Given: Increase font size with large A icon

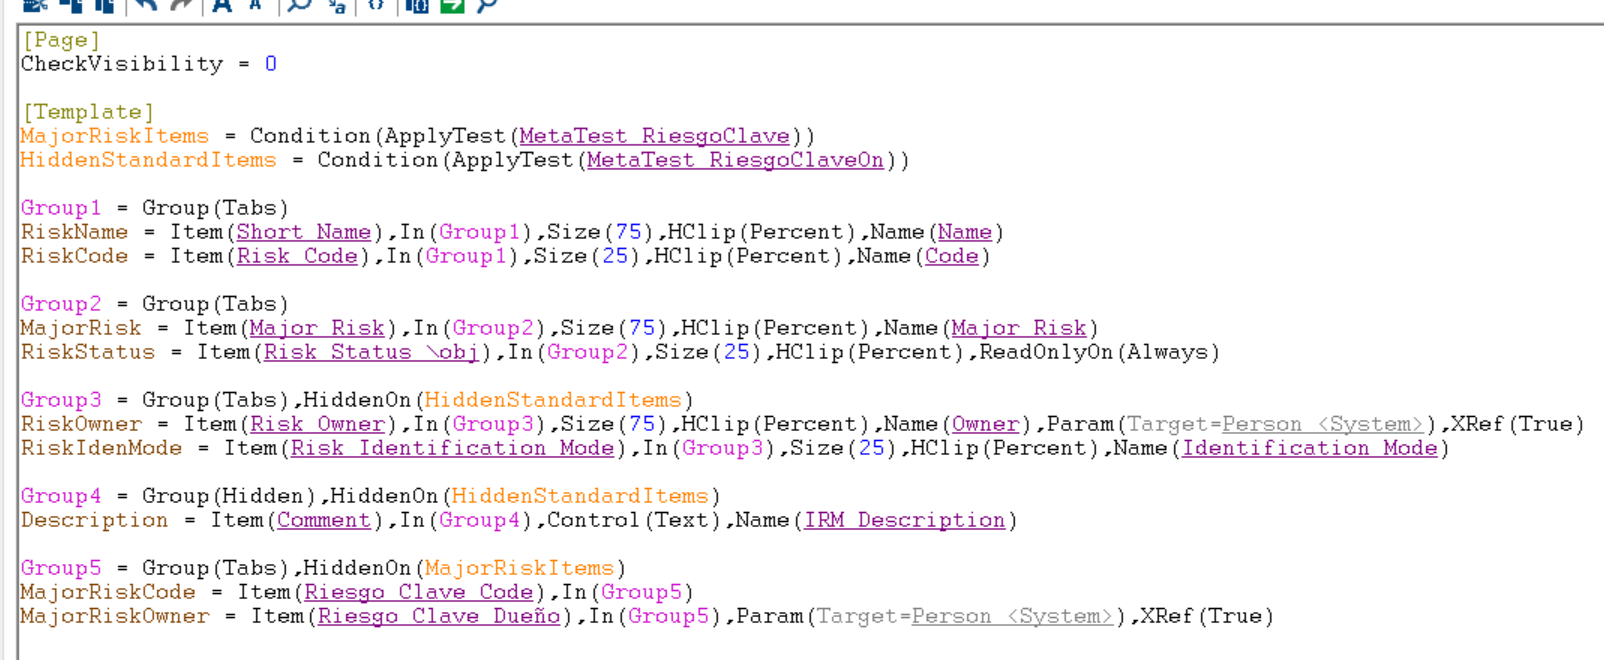Looking at the screenshot, I should (x=223, y=5).
